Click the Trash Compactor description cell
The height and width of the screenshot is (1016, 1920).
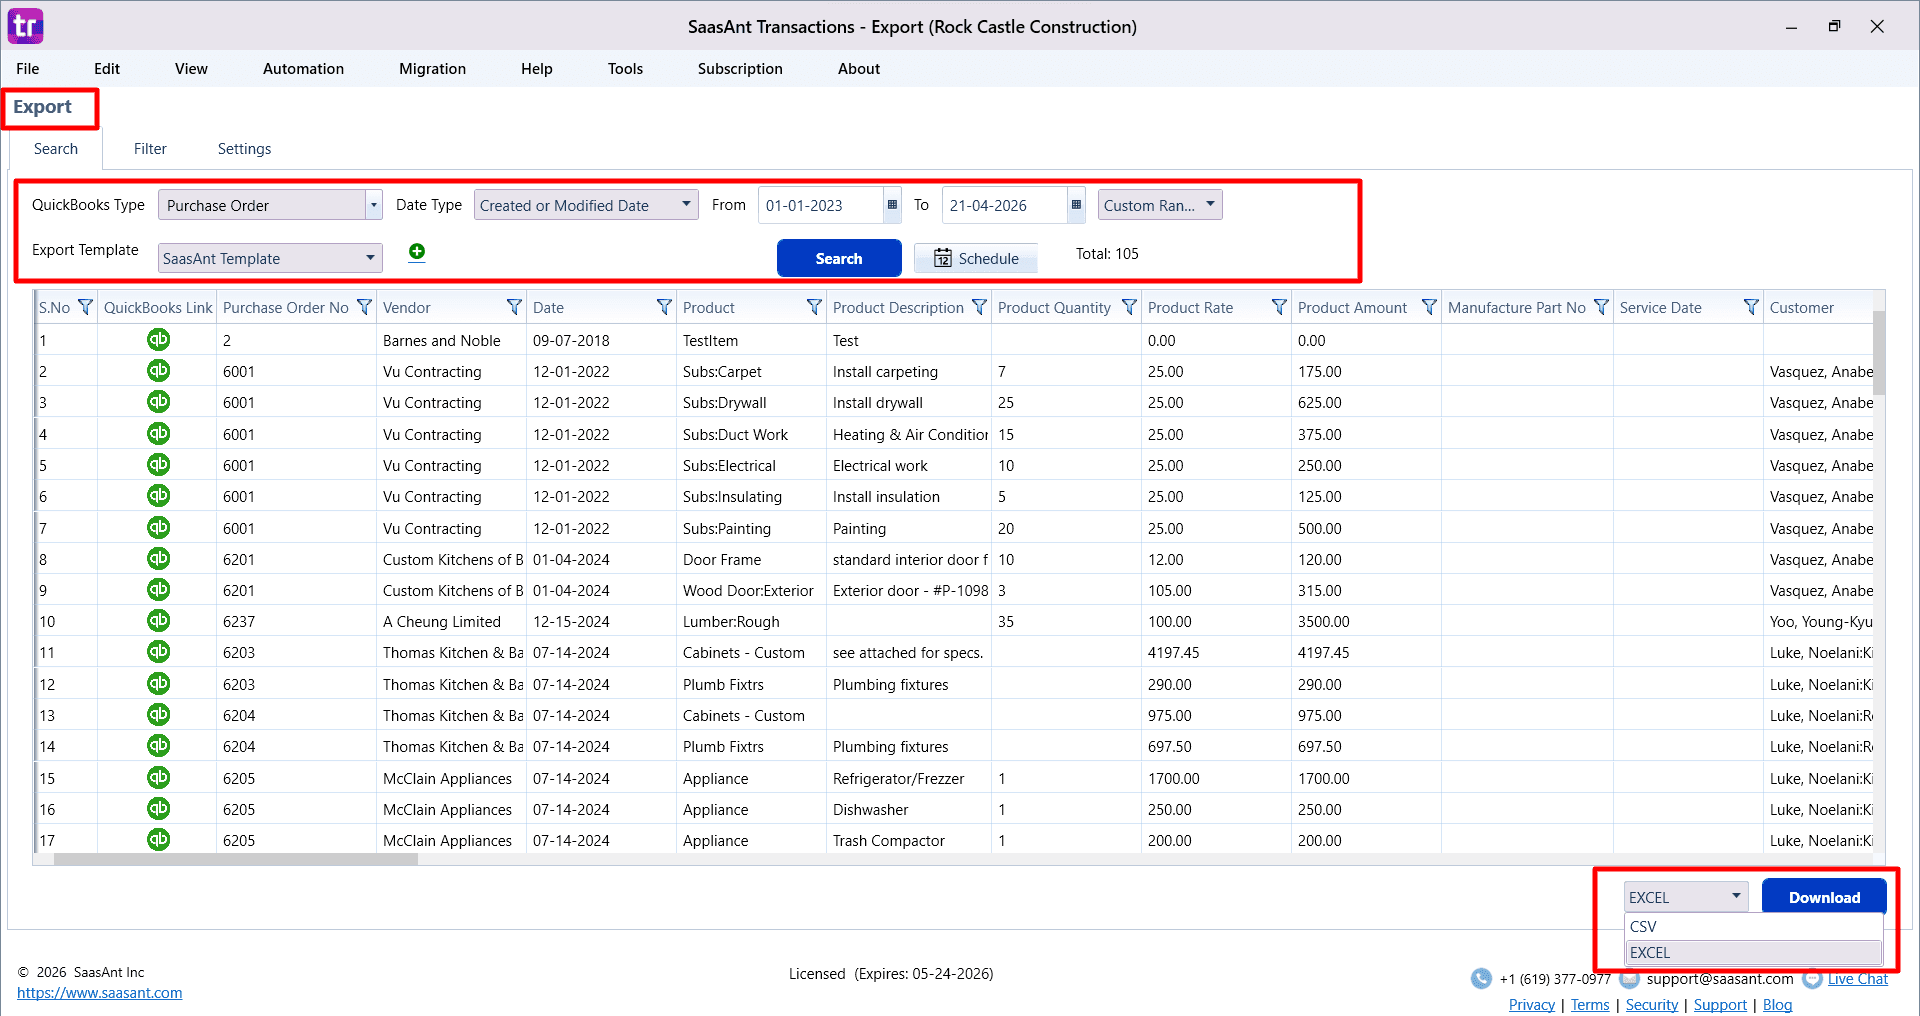[909, 840]
